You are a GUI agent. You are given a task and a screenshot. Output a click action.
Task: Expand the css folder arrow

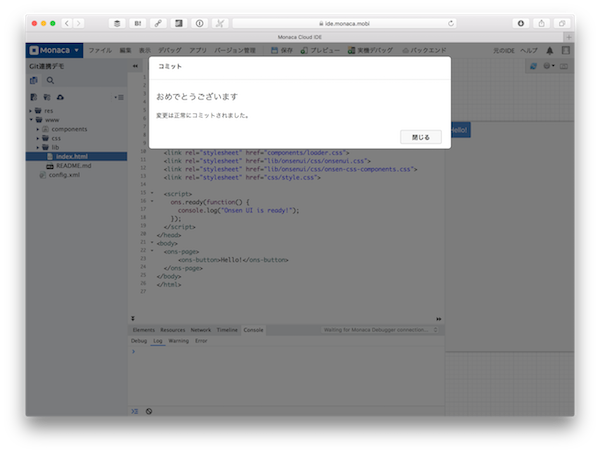(x=38, y=138)
